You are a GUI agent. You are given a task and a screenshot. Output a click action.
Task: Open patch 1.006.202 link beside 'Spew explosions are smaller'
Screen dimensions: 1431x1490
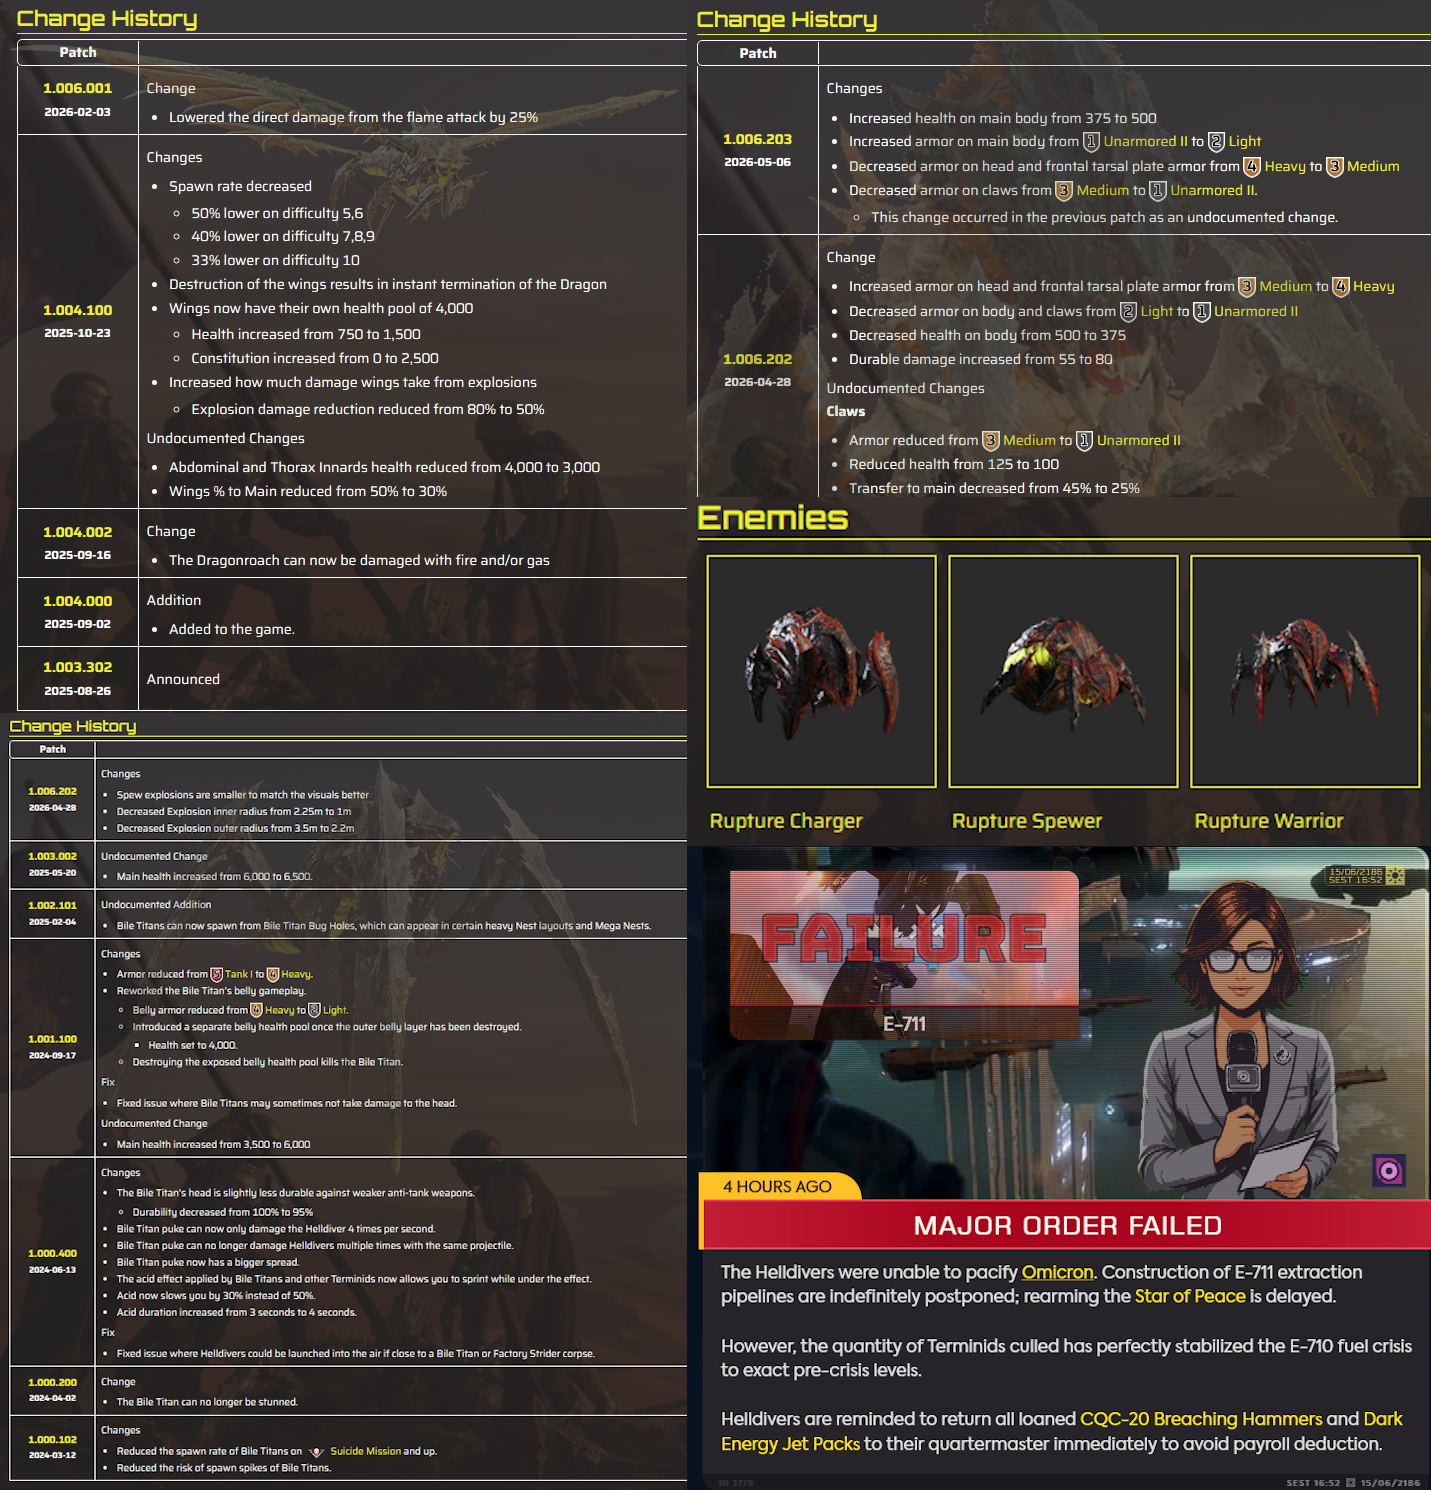click(x=53, y=791)
